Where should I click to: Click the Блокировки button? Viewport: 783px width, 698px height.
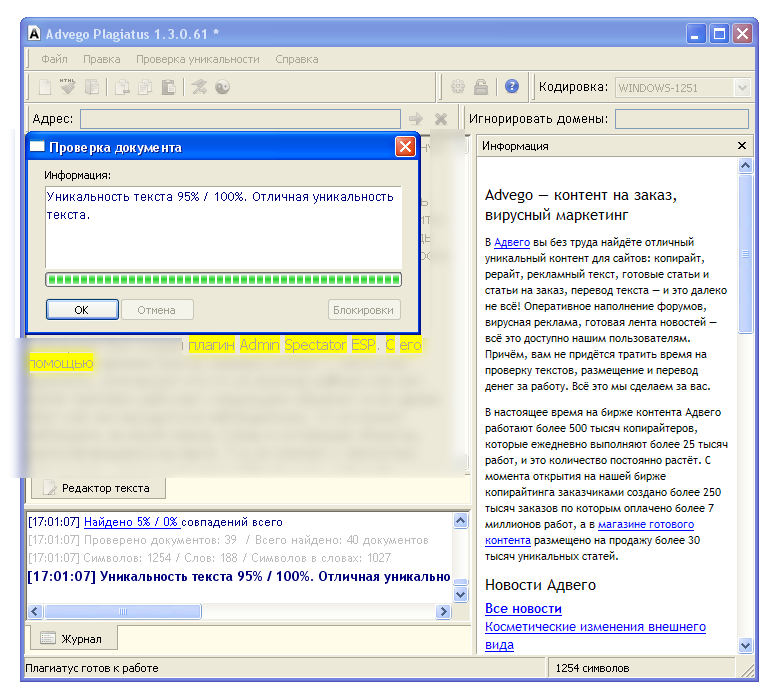pos(364,310)
